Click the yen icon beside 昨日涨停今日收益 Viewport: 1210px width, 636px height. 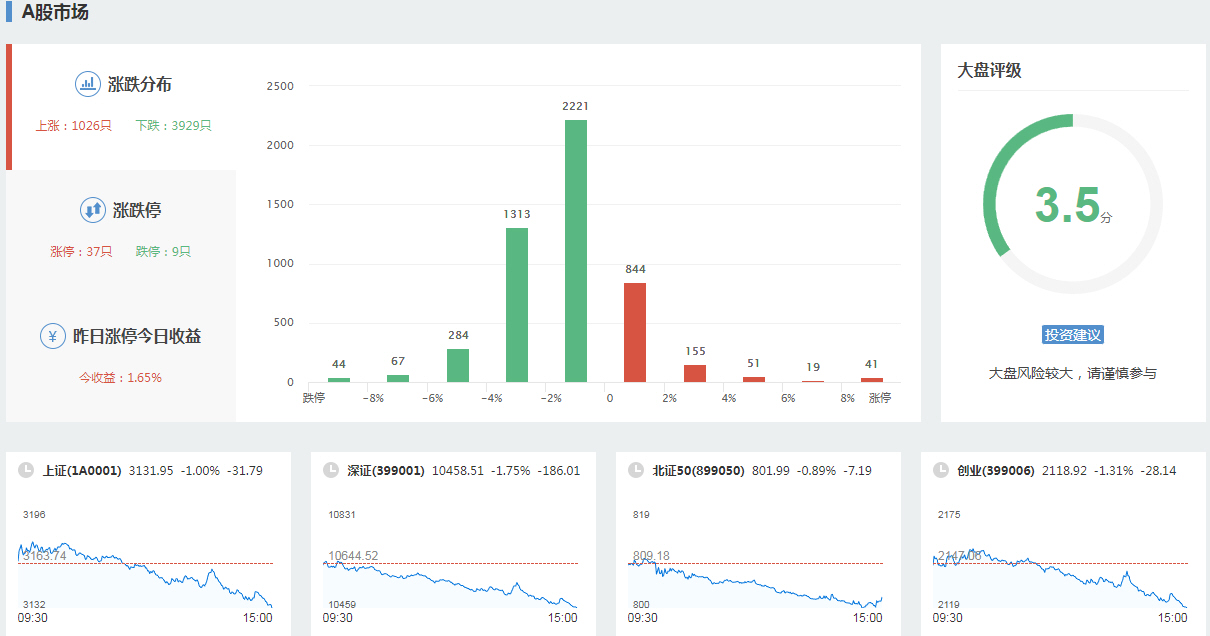click(53, 336)
